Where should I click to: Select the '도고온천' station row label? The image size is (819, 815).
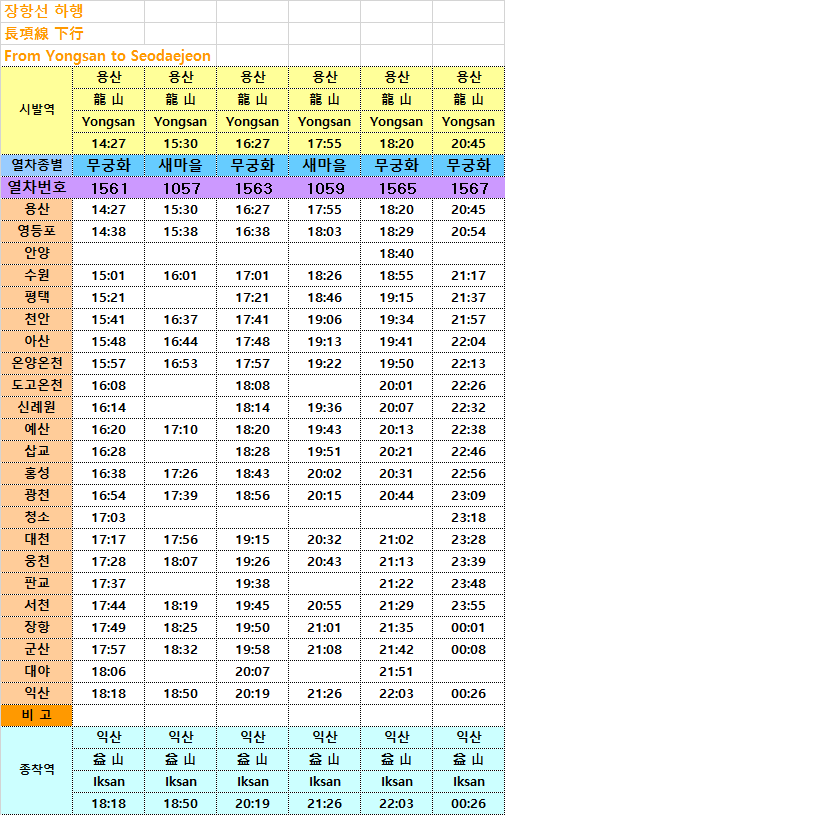(x=37, y=385)
